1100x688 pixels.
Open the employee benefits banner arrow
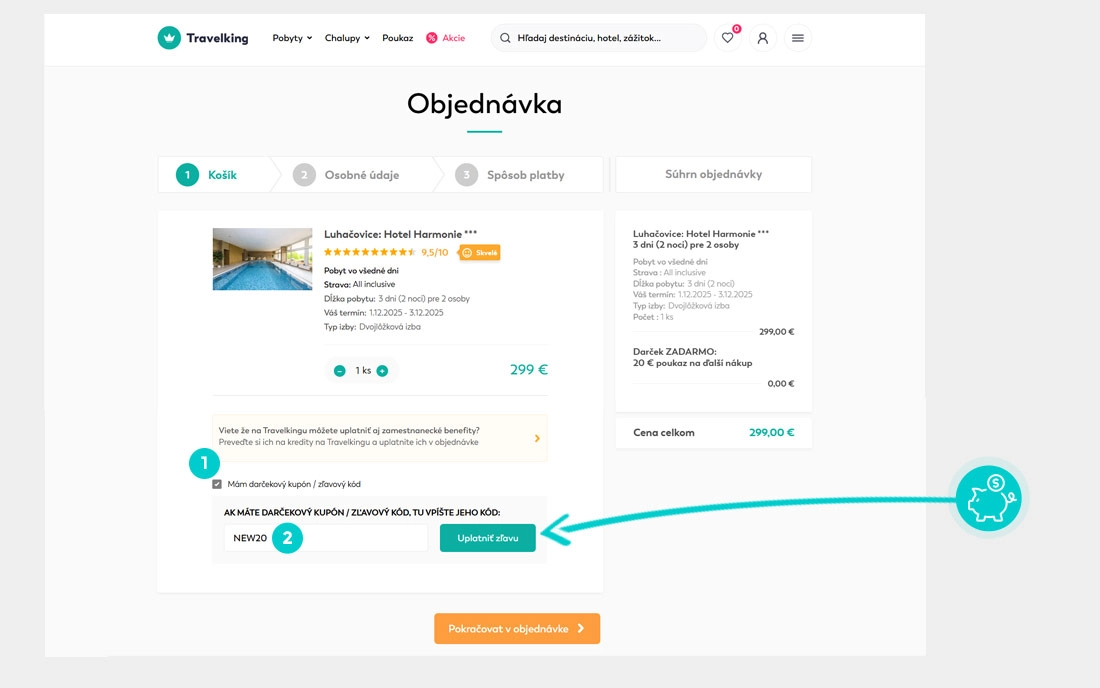click(x=537, y=438)
